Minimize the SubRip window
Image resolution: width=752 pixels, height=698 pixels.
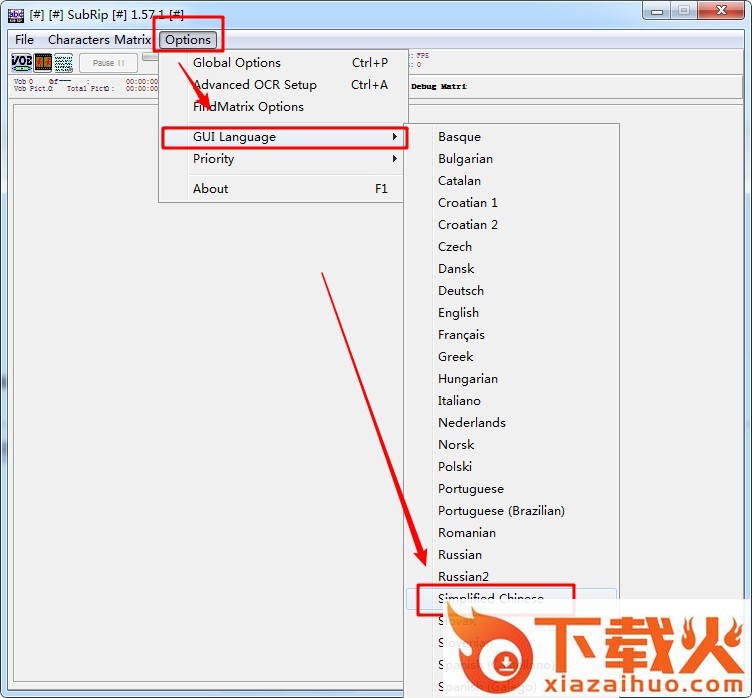(657, 11)
